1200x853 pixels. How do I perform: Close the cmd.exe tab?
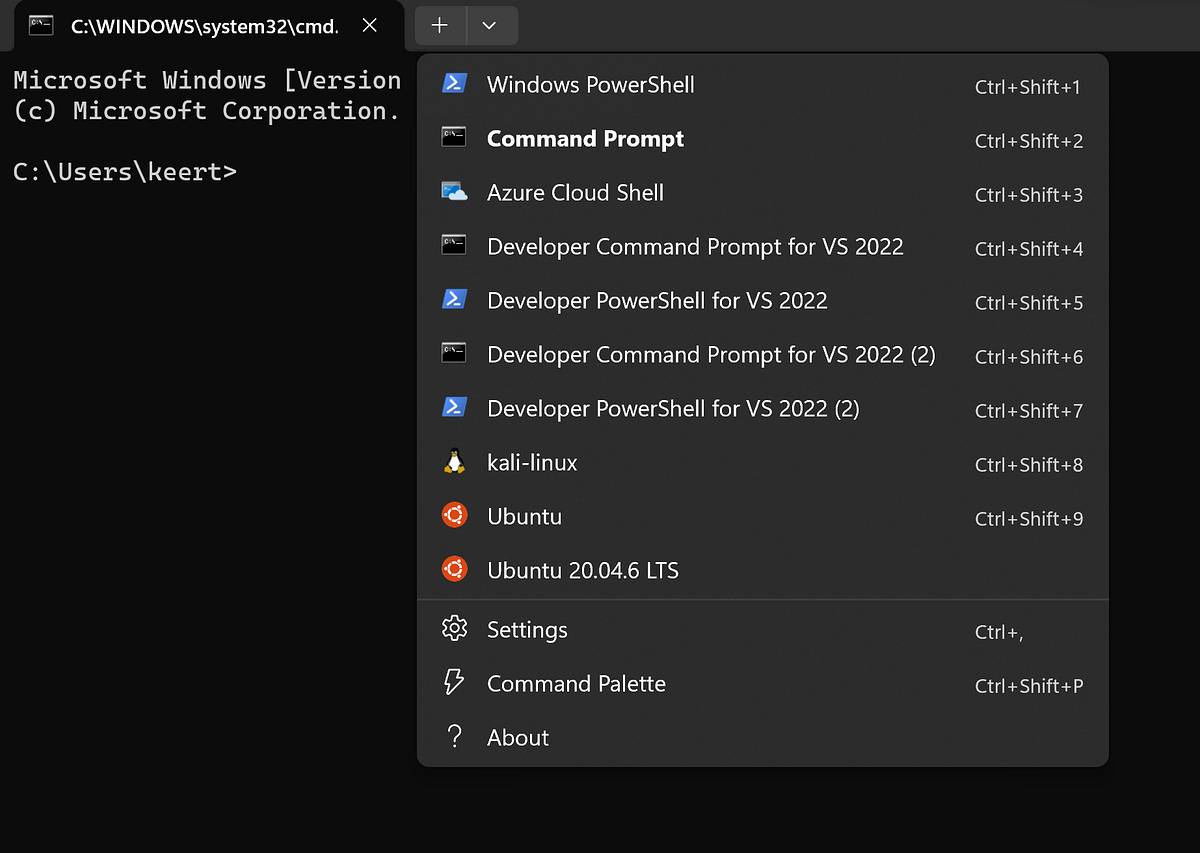369,25
